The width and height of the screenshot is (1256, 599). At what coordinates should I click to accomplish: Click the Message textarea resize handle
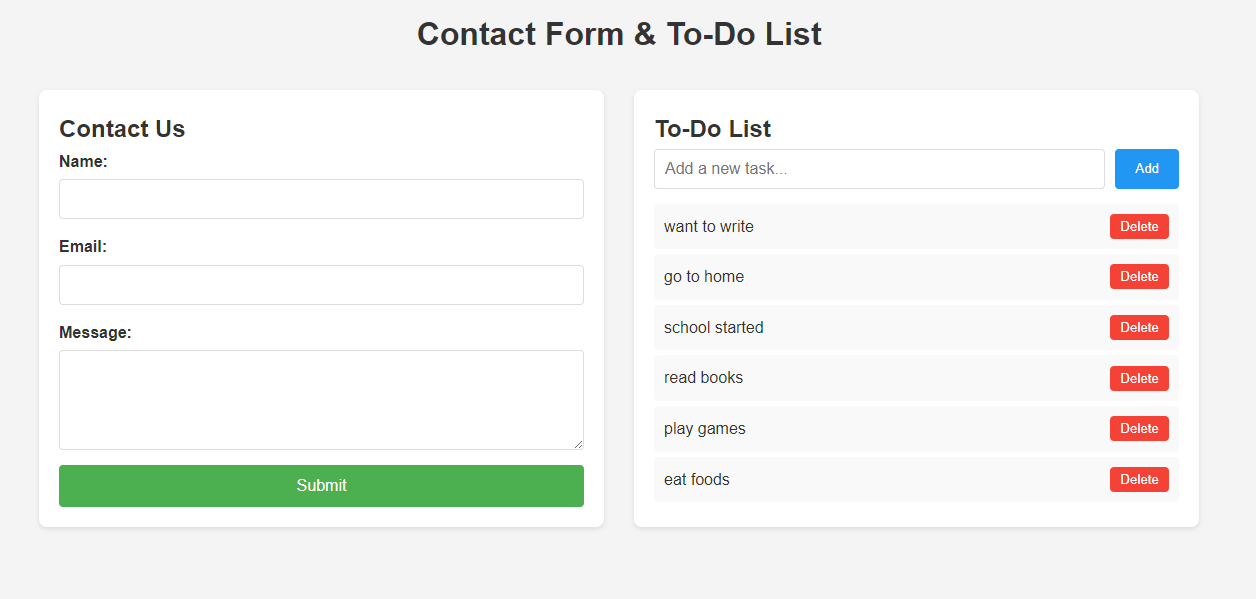pos(577,443)
